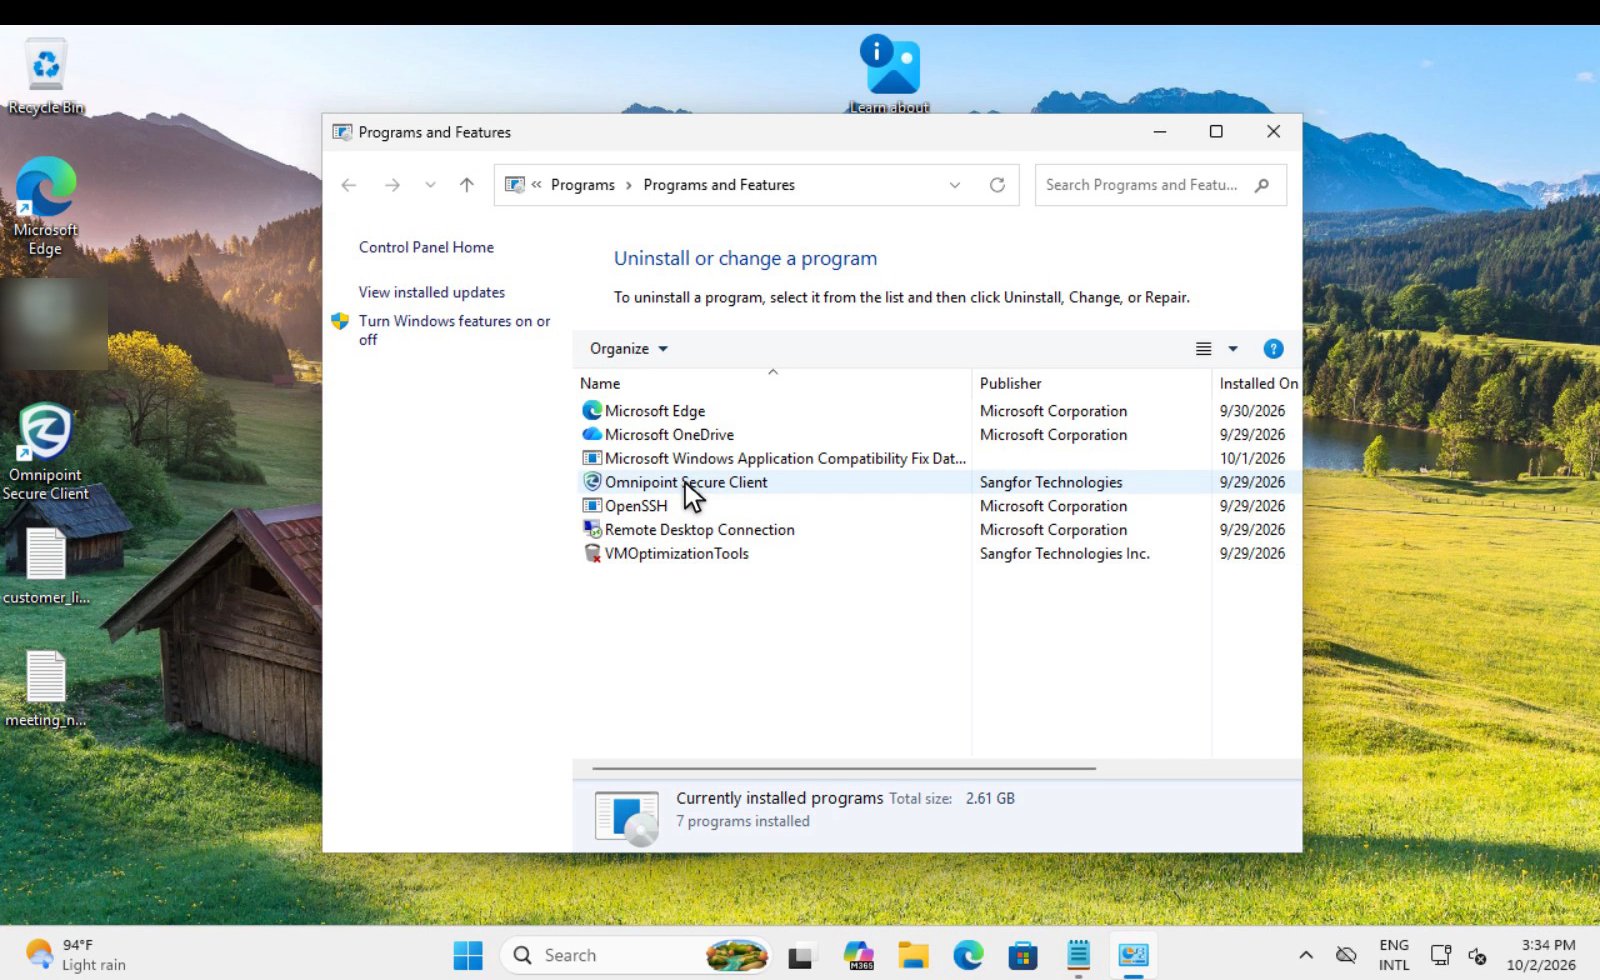1600x980 pixels.
Task: Open recent locations chevron beside Forward arrow
Action: pos(430,185)
